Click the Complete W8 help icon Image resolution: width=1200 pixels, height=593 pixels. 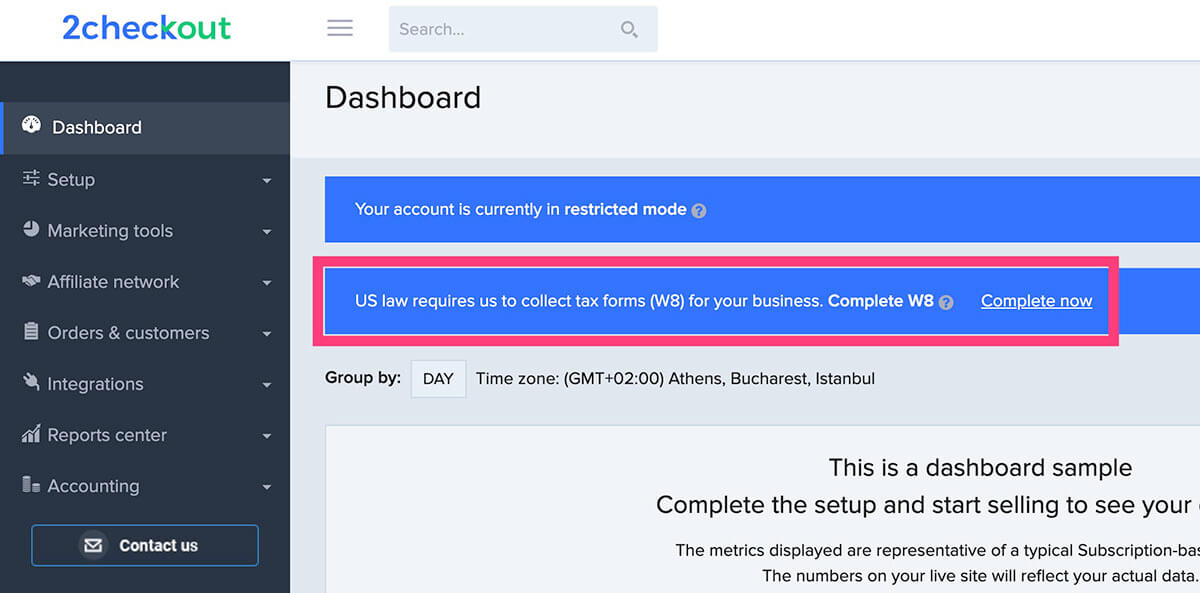[x=945, y=301]
